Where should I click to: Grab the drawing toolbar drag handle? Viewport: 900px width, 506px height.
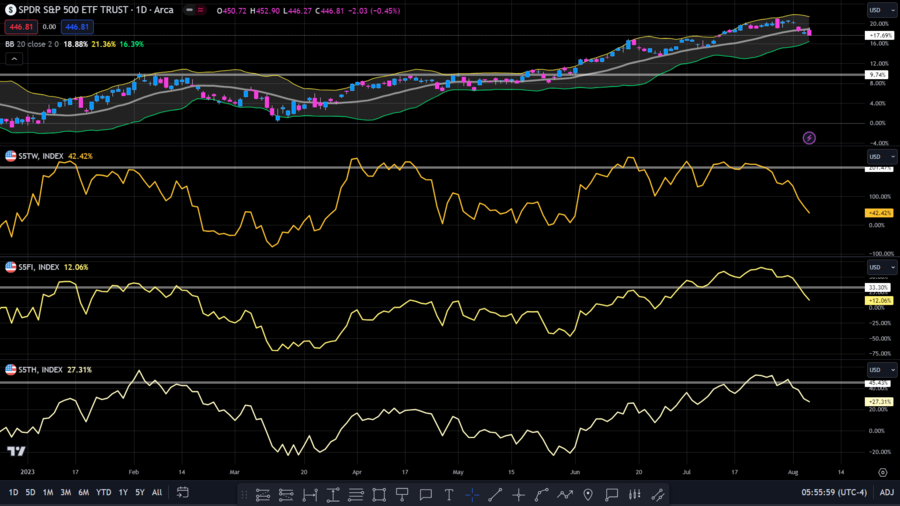(245, 494)
